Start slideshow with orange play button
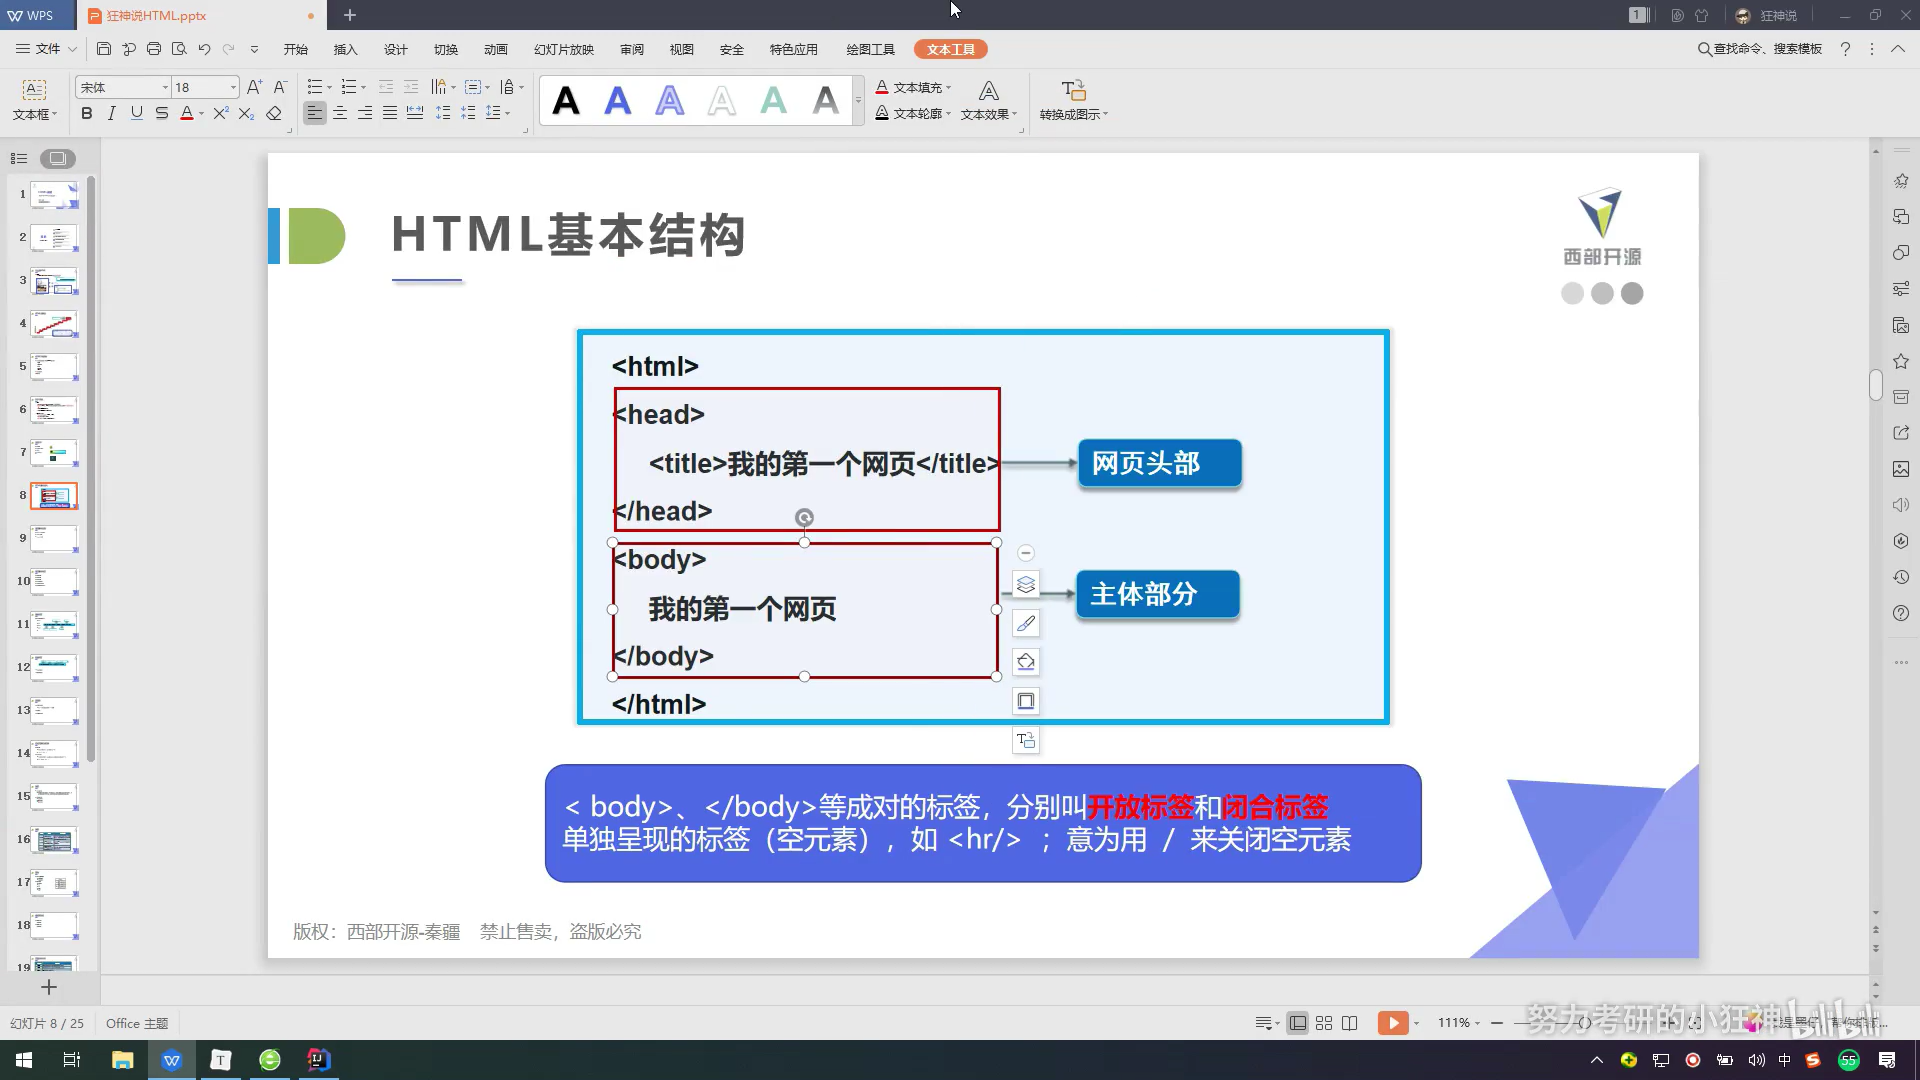This screenshot has height=1080, width=1920. 1392,1023
